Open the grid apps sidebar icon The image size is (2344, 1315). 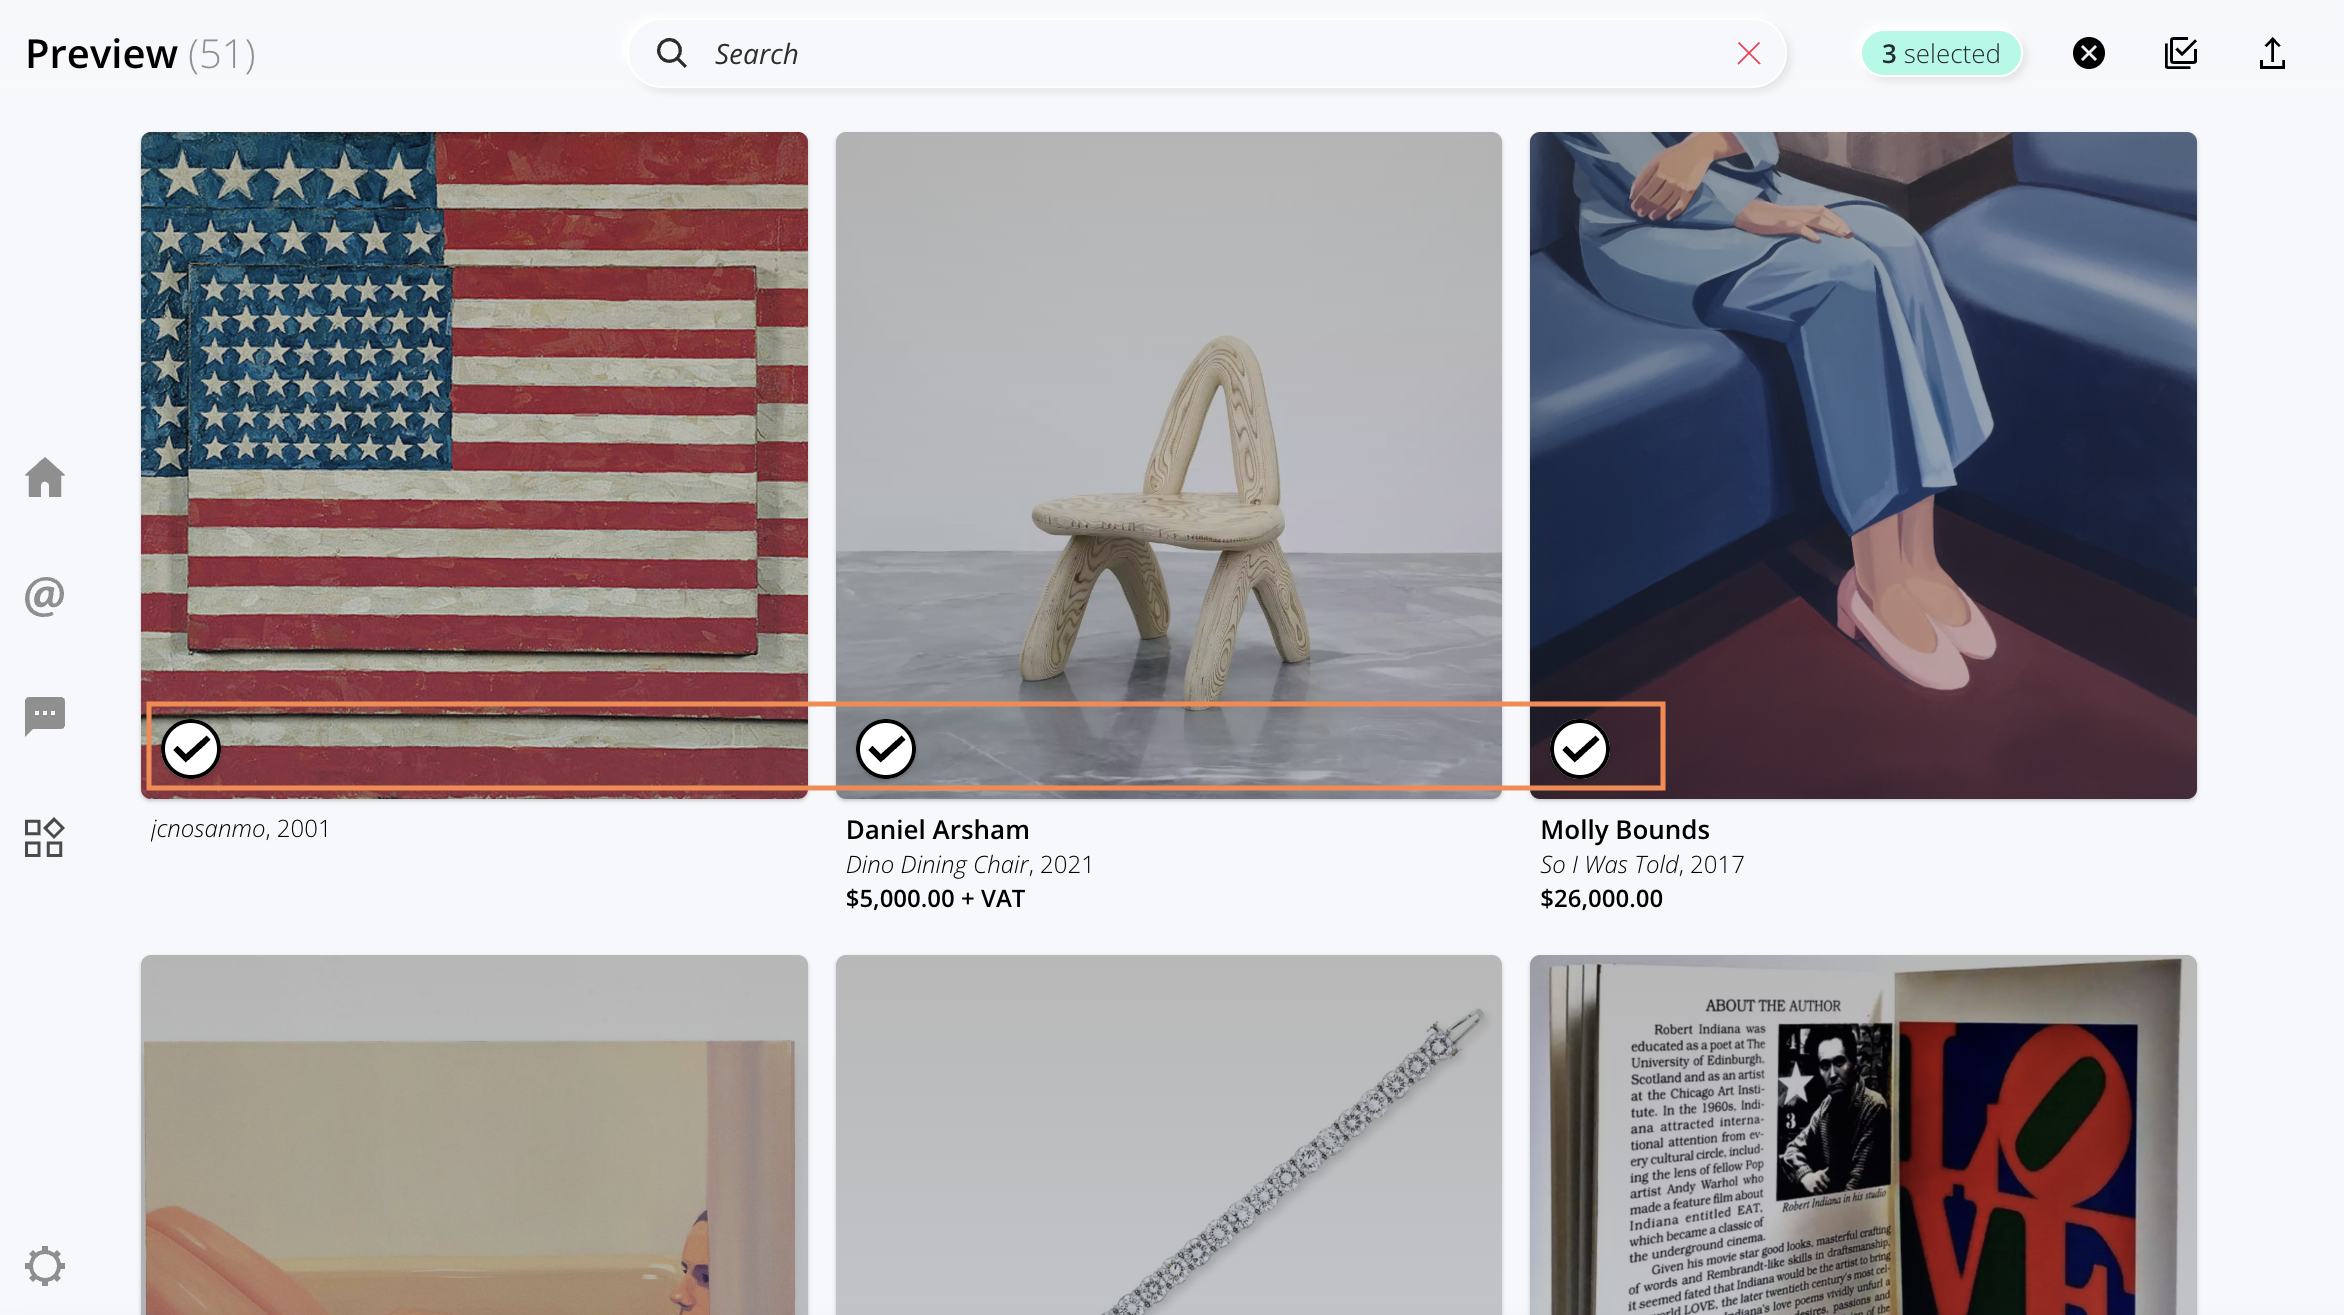coord(45,837)
